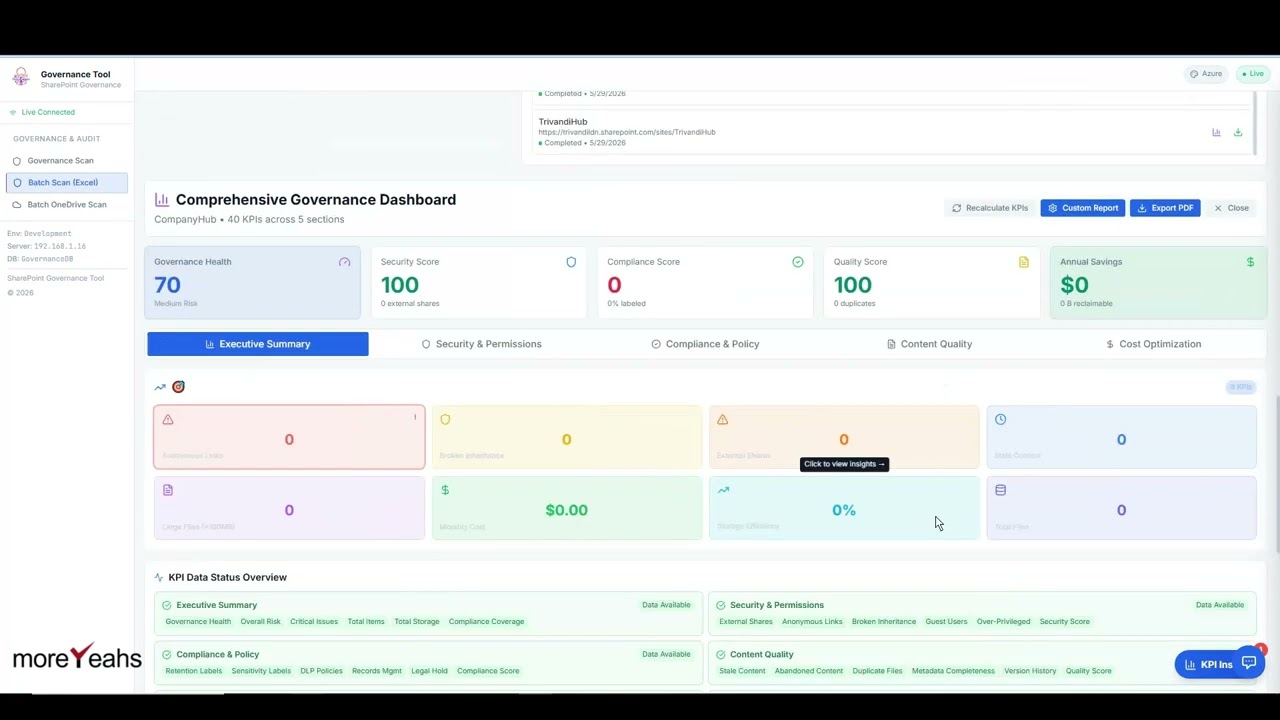1280x720 pixels.
Task: Click the Governance Health 70 score card
Action: [x=252, y=283]
